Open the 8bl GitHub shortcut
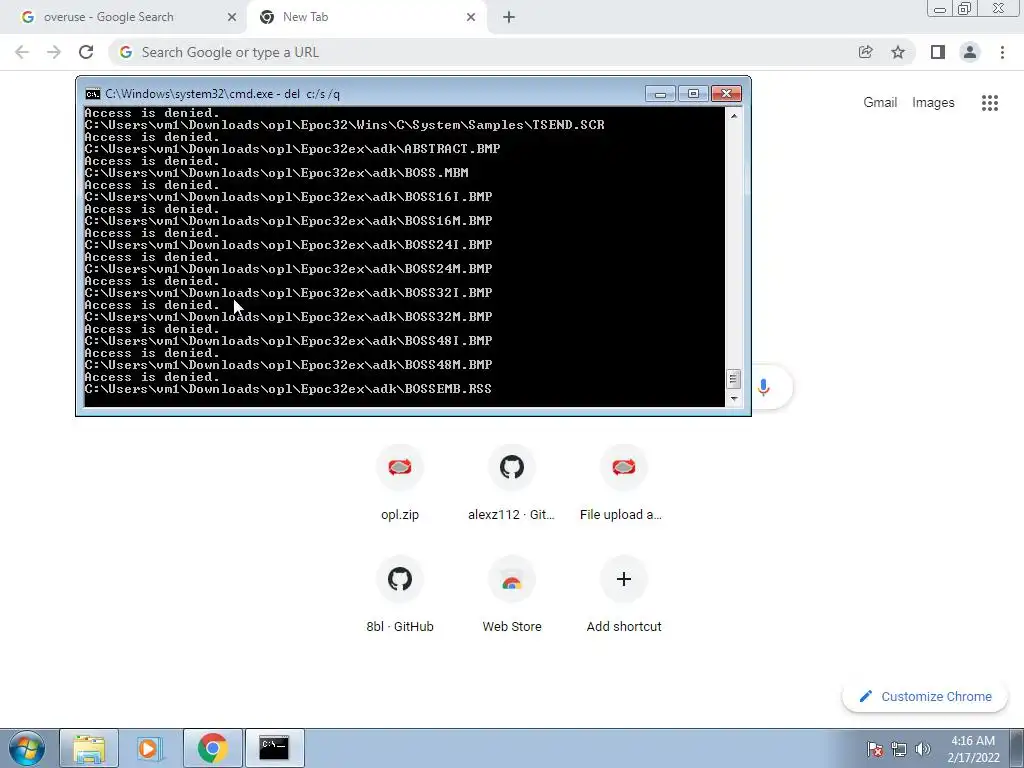 [400, 595]
